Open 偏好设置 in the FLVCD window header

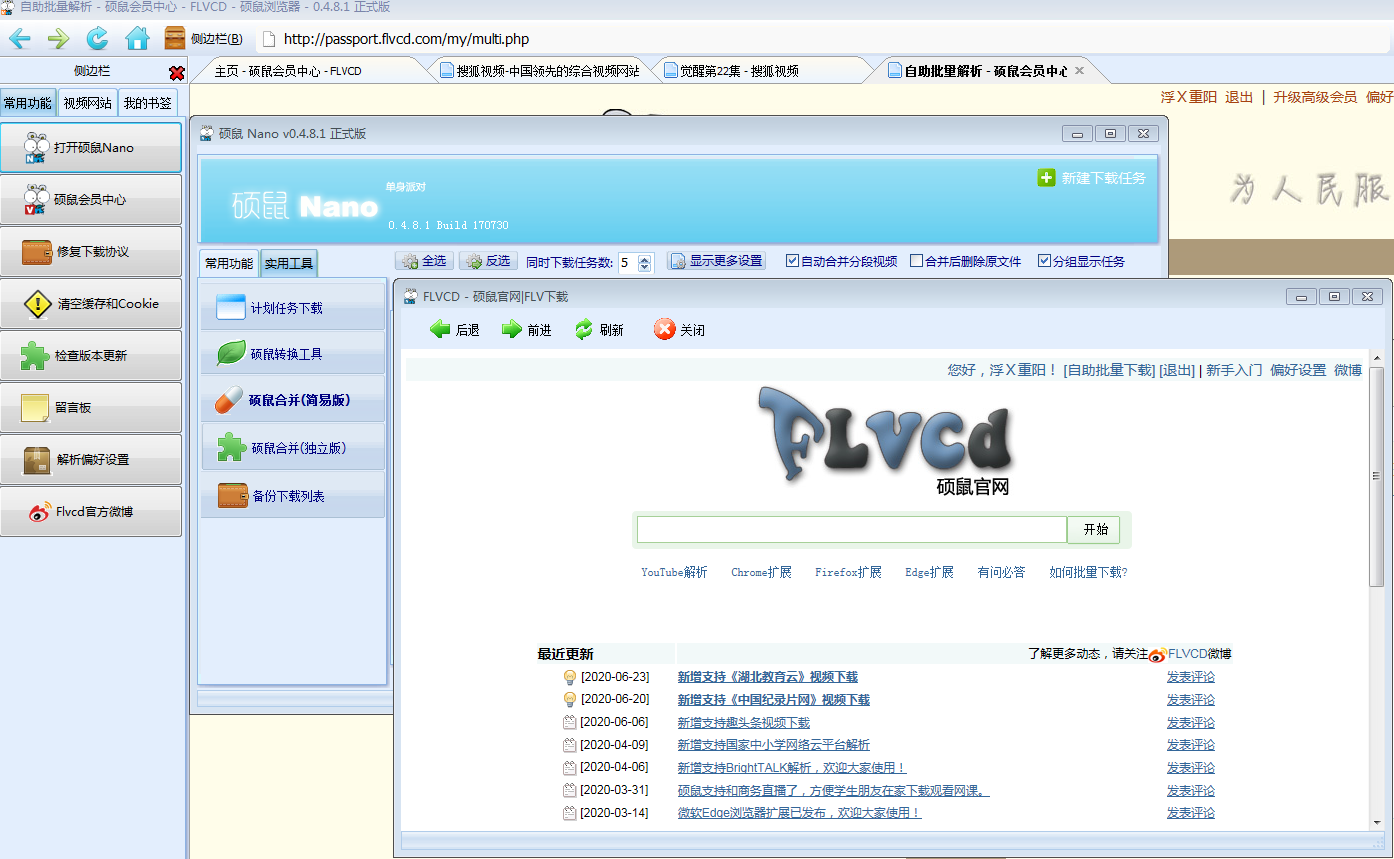pos(1298,370)
